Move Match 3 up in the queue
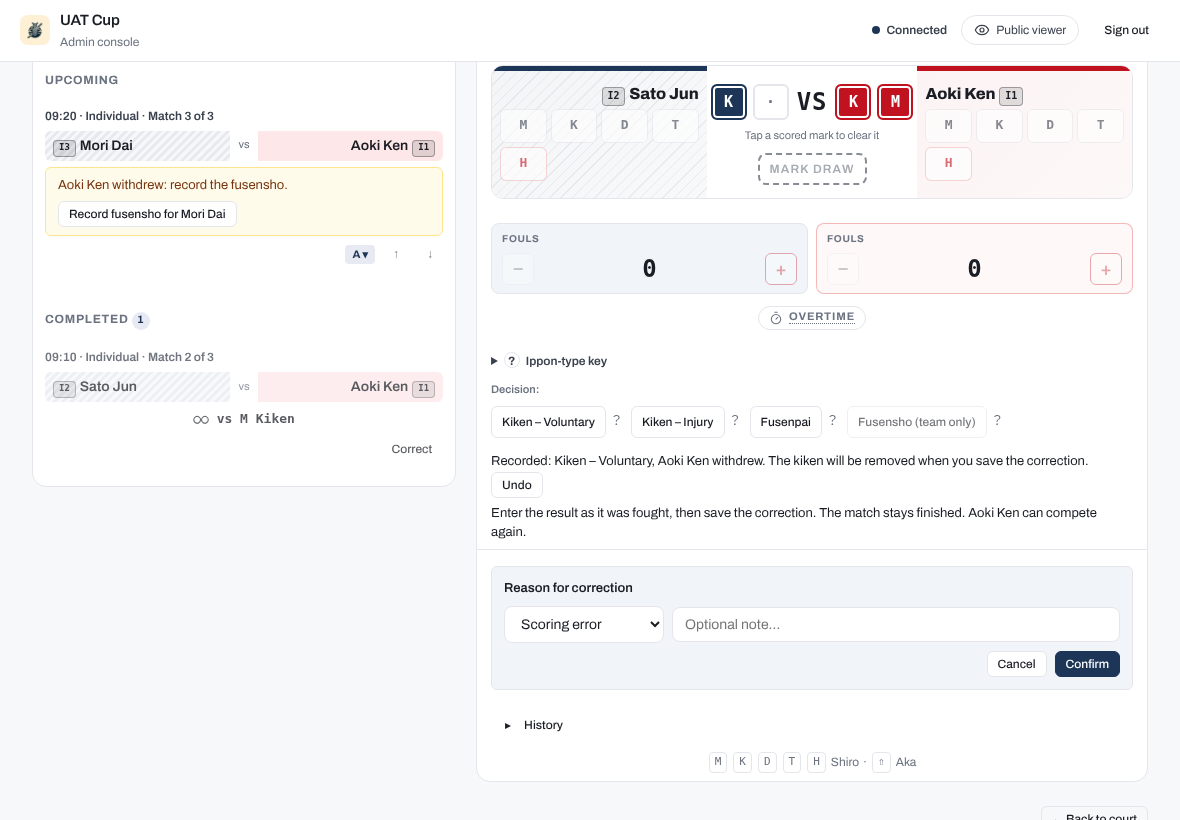Screen dimensions: 1180x820 pos(397,254)
